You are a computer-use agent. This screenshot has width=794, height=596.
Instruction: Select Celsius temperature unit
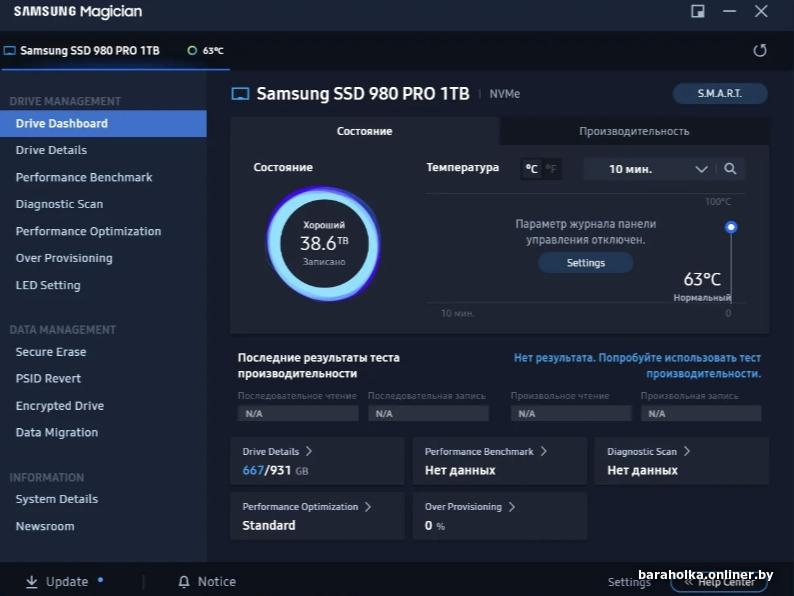click(x=531, y=169)
